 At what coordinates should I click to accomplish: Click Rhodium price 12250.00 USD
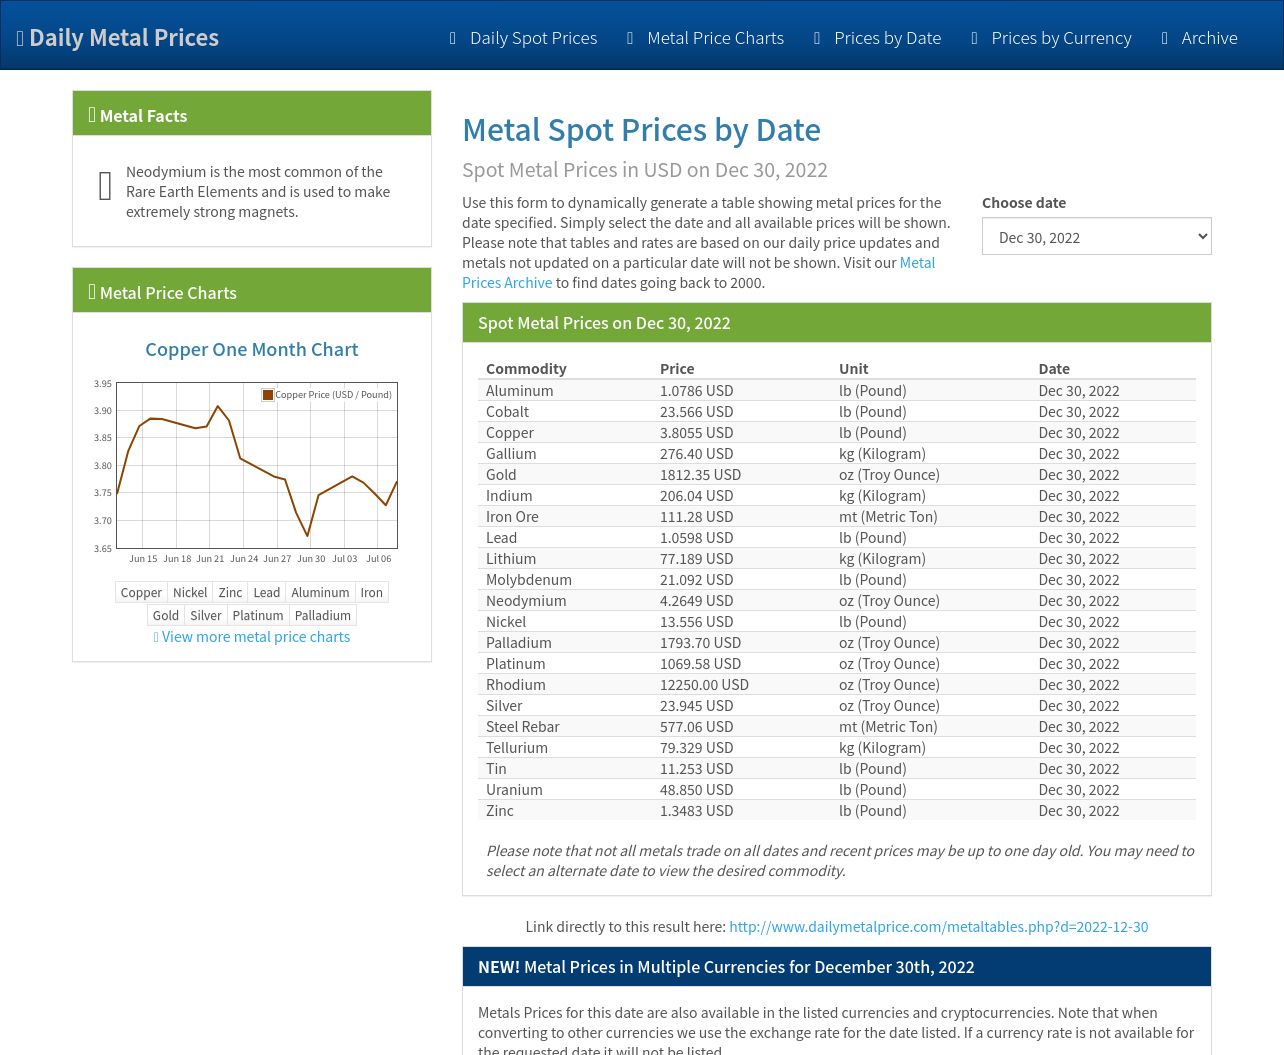[x=704, y=684]
